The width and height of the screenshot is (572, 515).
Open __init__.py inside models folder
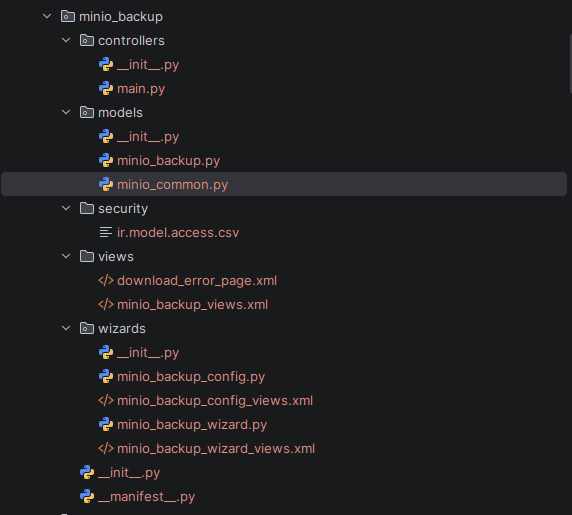pos(148,137)
